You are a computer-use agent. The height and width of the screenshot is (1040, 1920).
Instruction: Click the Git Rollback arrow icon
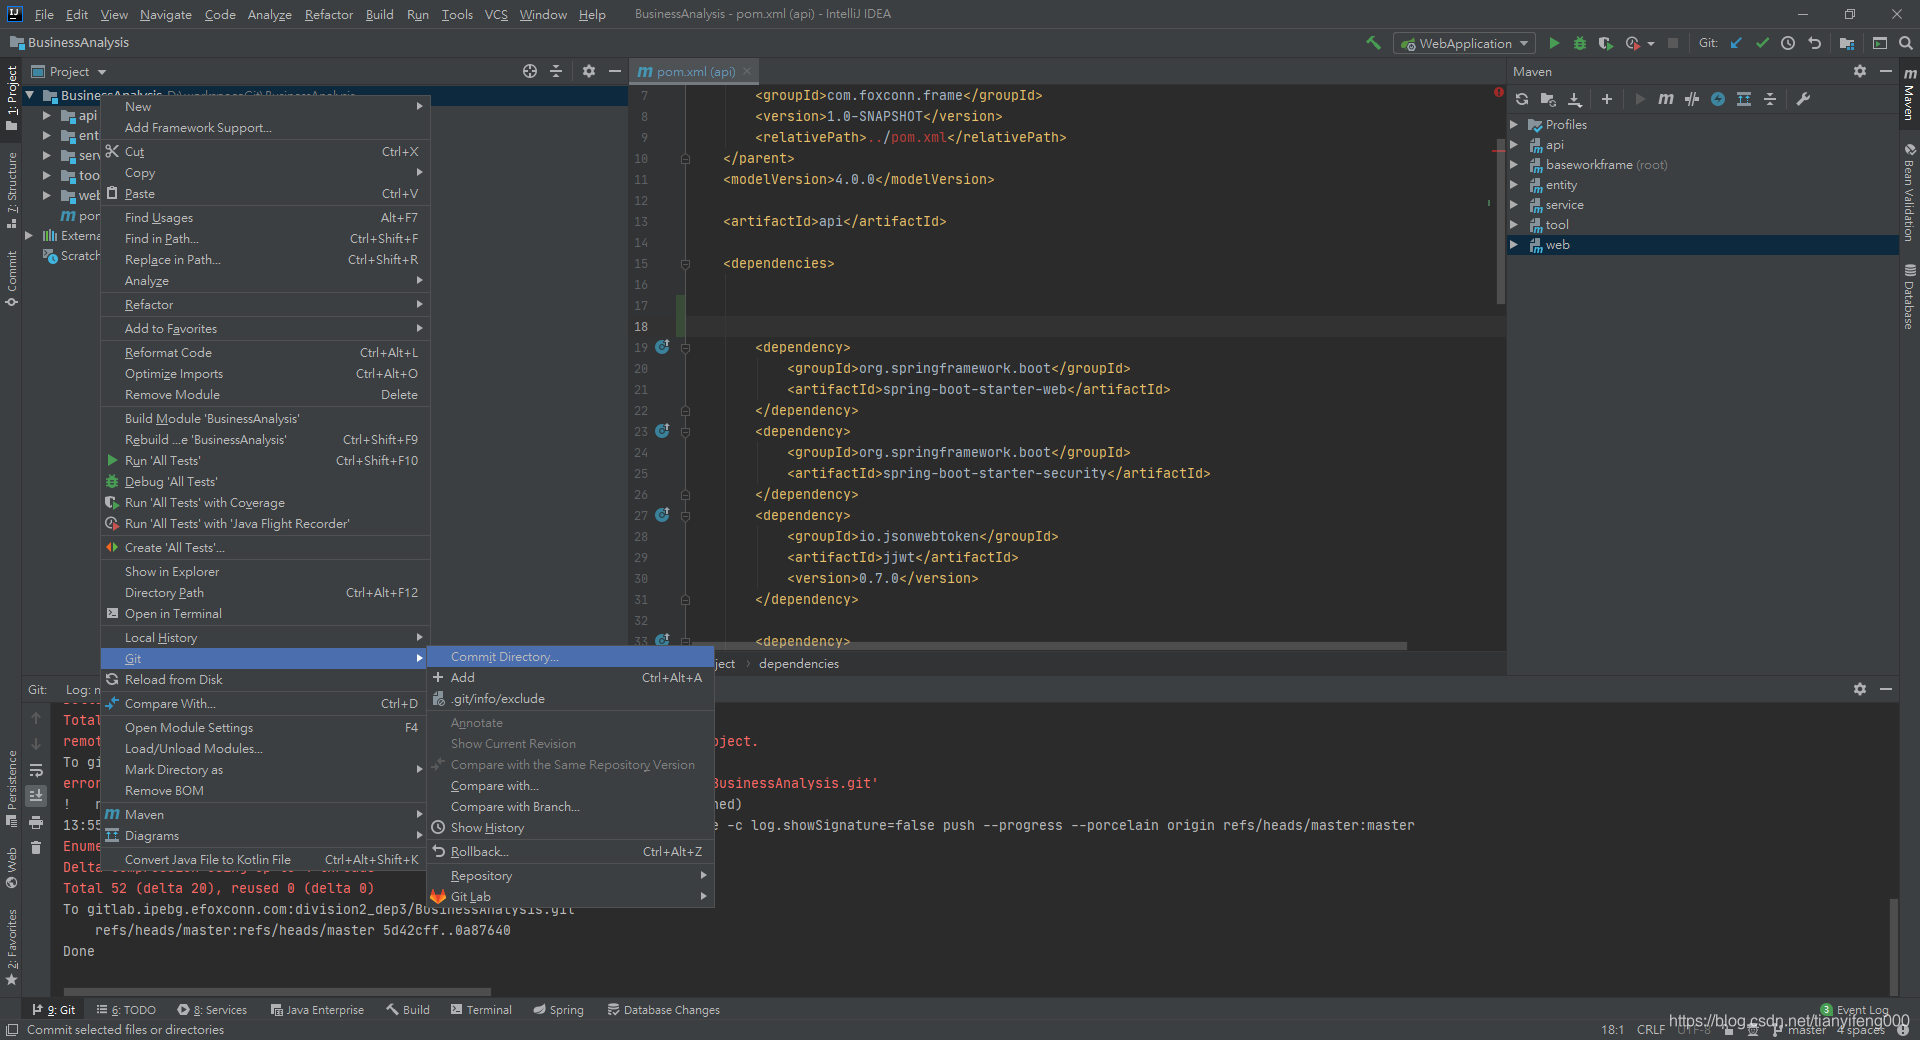point(1814,43)
